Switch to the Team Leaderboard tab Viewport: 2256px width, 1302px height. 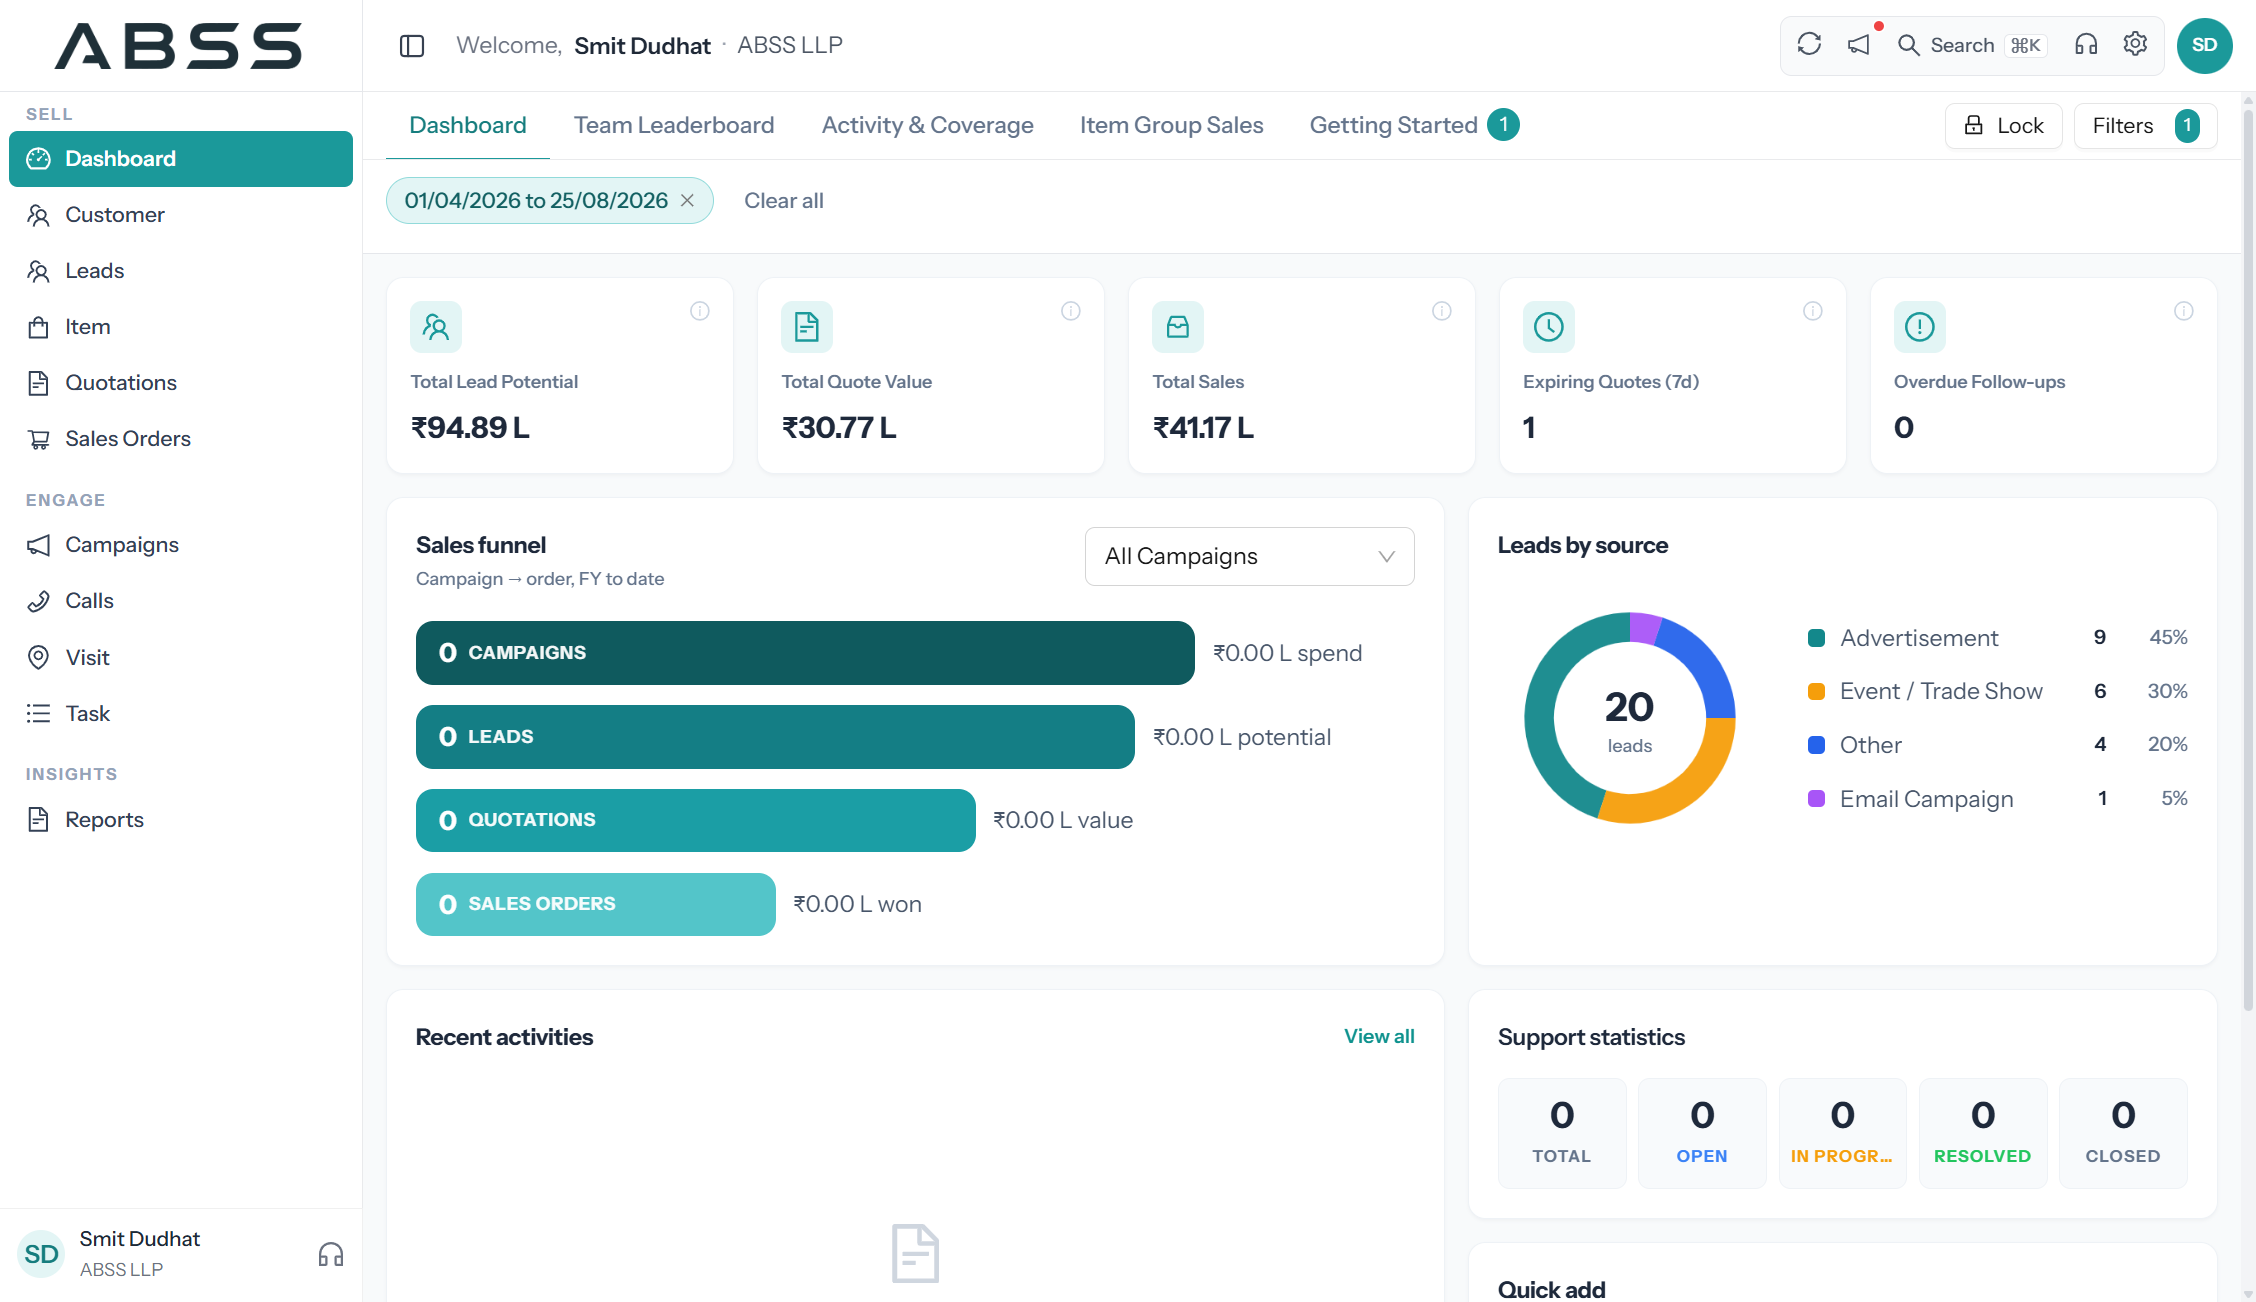click(674, 125)
